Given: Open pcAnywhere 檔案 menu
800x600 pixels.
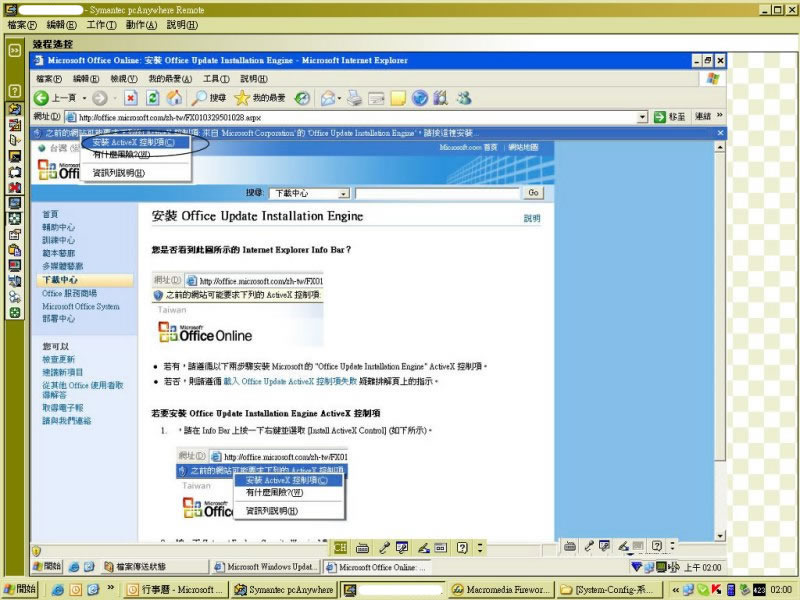Looking at the screenshot, I should click(x=22, y=24).
